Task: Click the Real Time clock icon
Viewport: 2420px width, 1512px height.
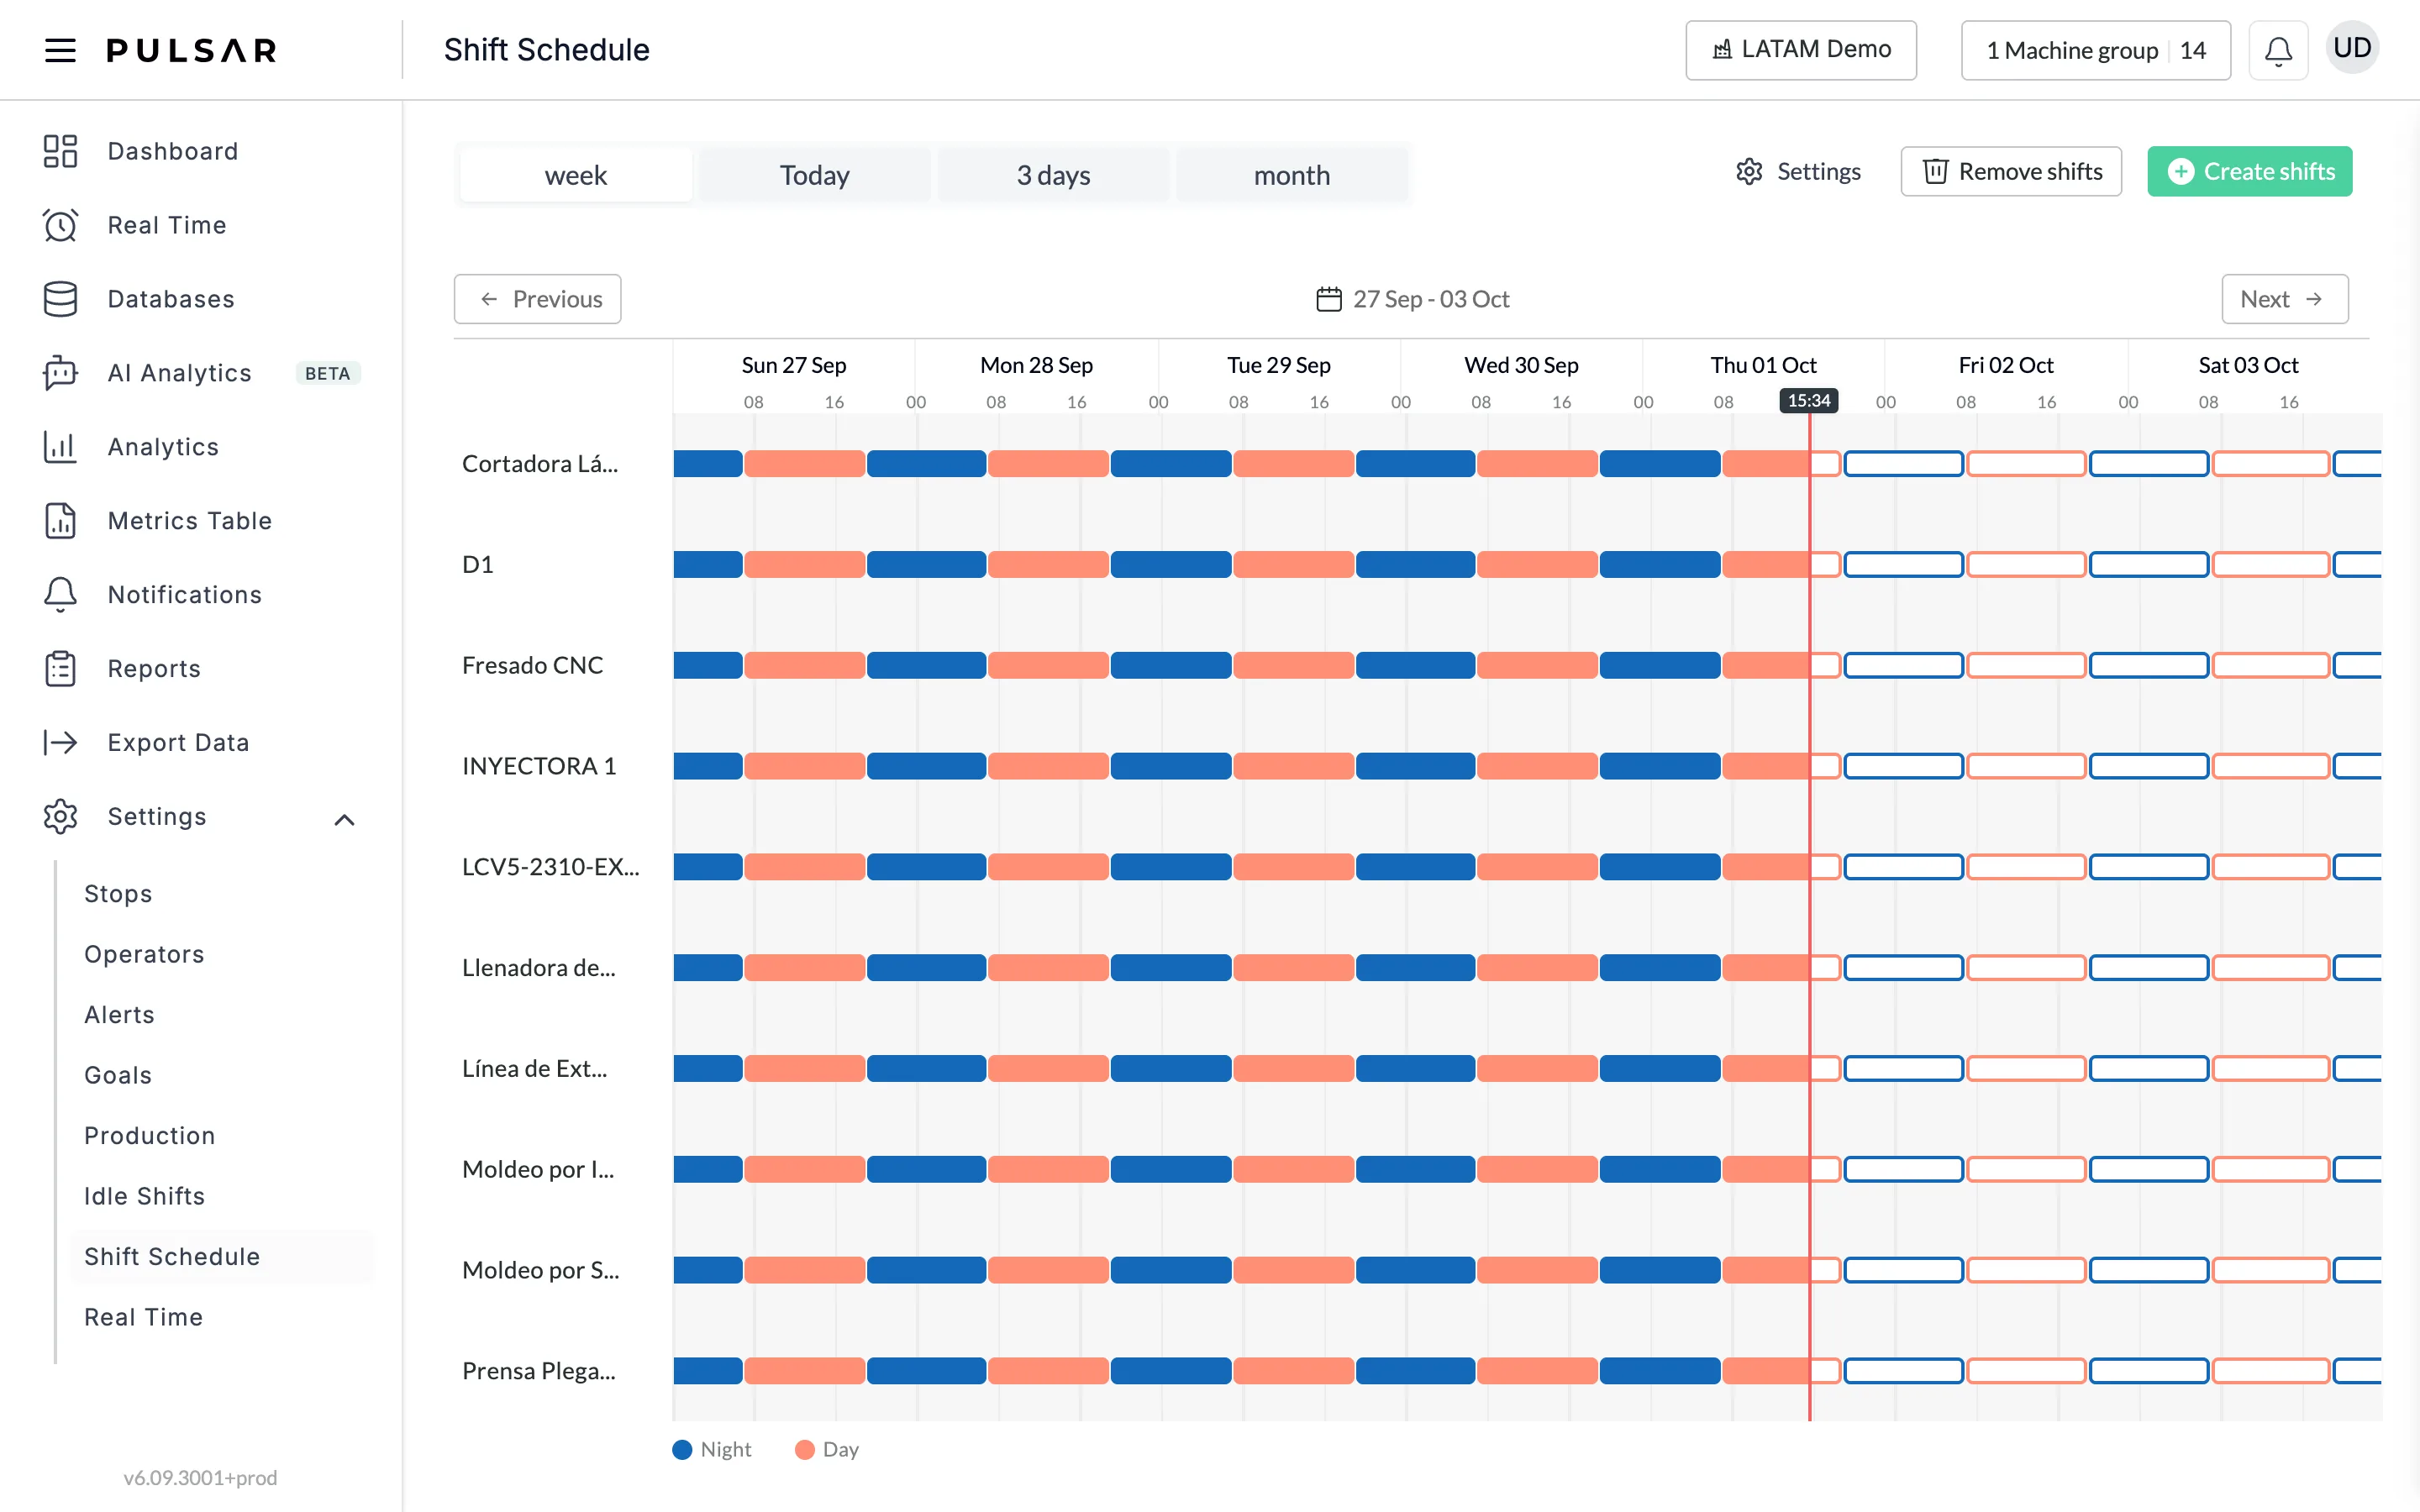Action: coord(60,225)
